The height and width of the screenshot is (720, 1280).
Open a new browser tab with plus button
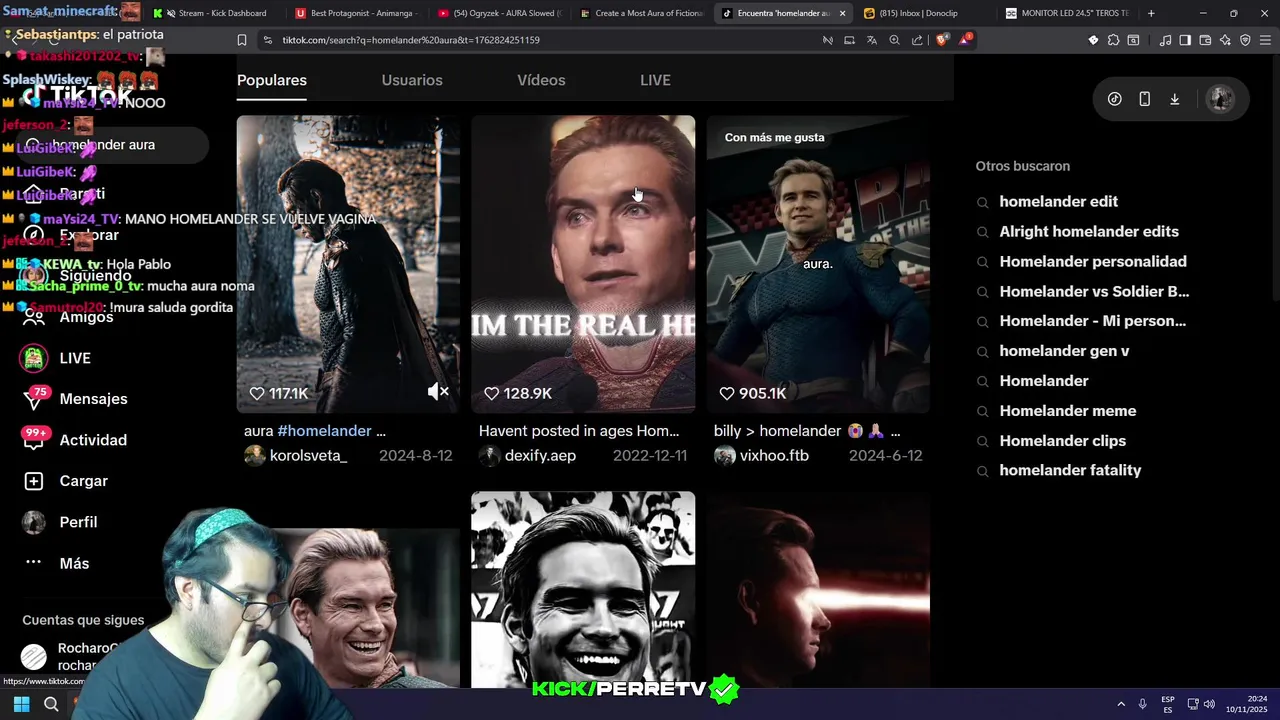(1151, 13)
